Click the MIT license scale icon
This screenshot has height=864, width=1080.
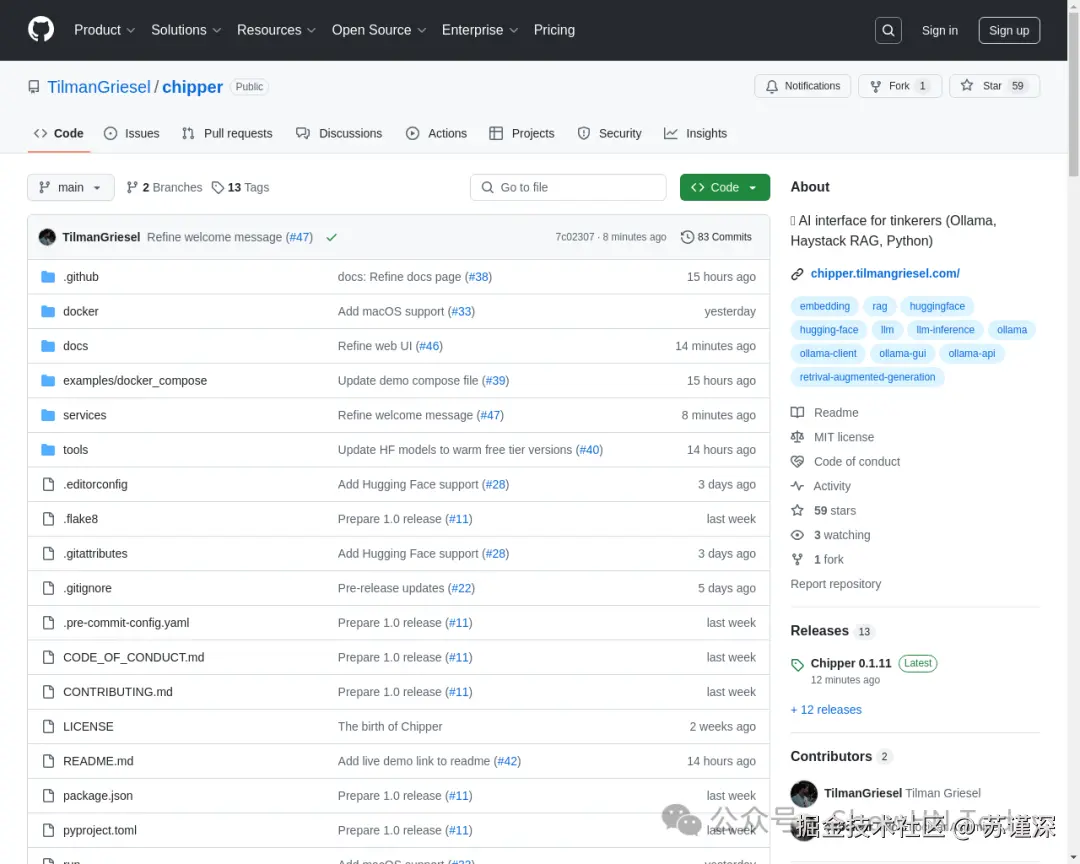pos(797,437)
